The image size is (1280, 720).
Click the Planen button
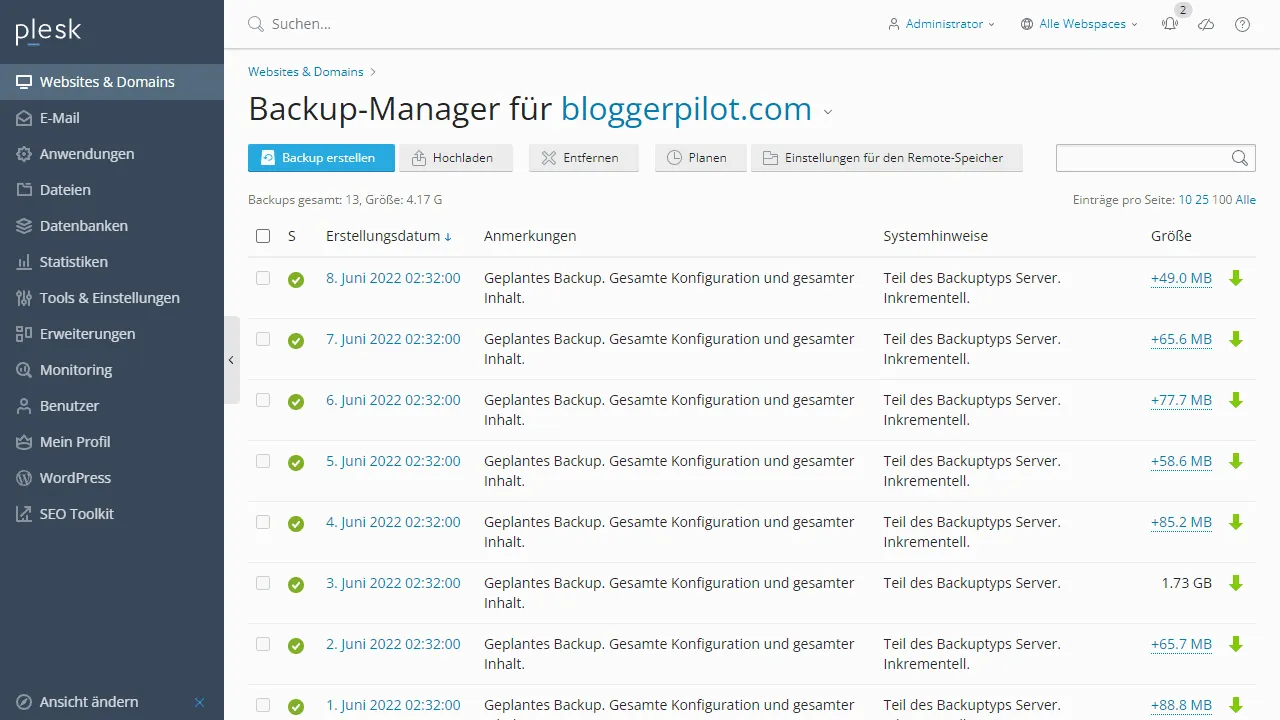point(701,158)
